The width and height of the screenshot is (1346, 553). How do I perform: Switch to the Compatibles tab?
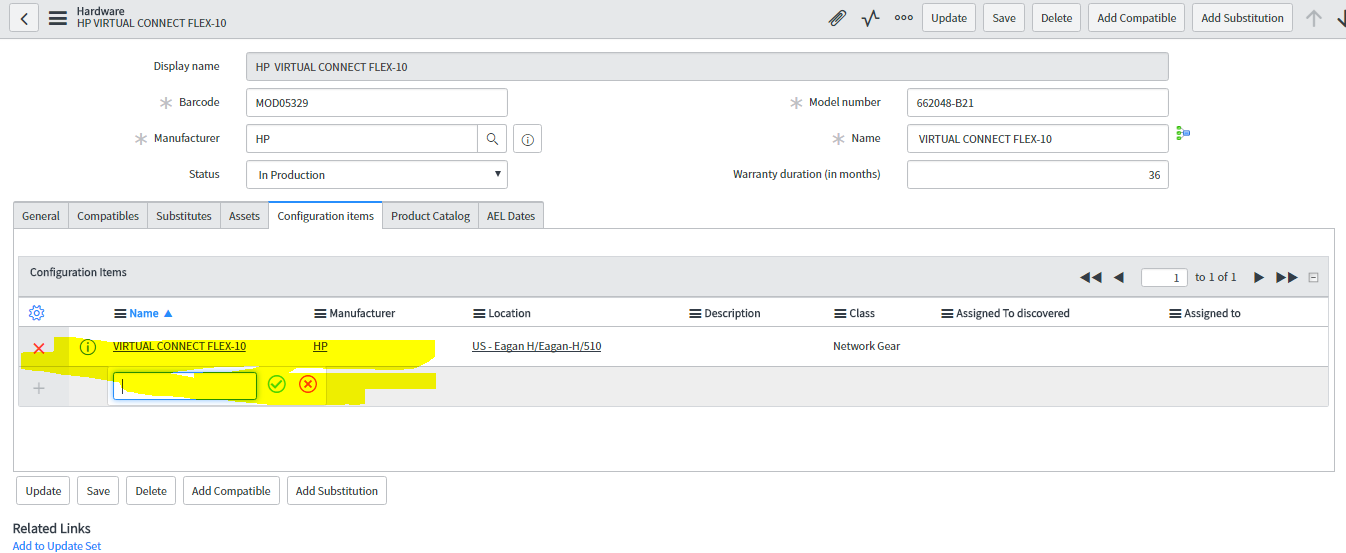(108, 215)
